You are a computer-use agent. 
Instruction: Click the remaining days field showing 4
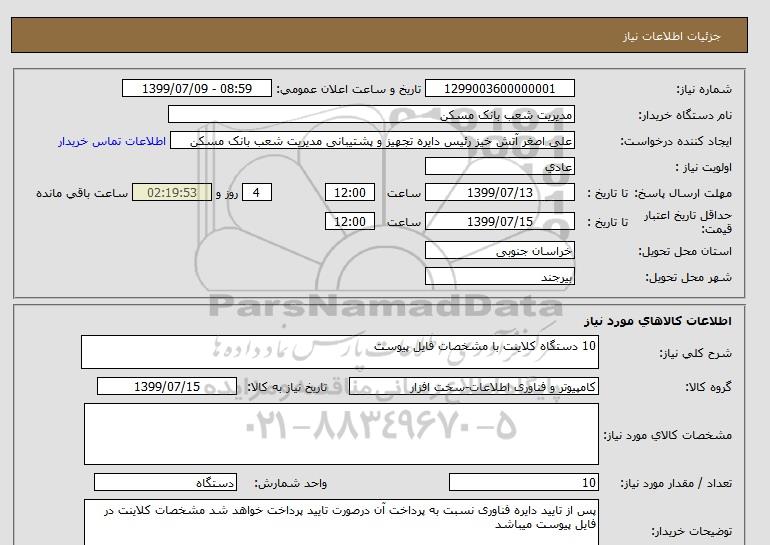tap(257, 192)
